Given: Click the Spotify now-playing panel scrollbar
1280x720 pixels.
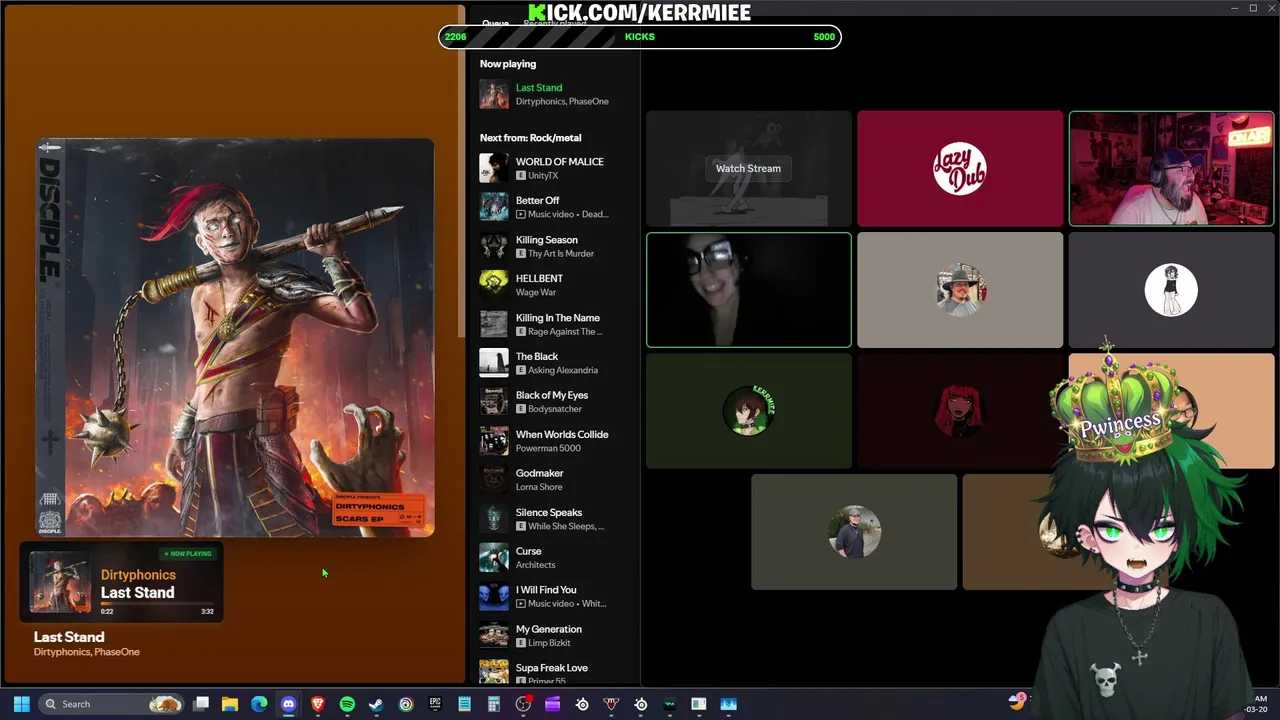Looking at the screenshot, I should point(462,170).
